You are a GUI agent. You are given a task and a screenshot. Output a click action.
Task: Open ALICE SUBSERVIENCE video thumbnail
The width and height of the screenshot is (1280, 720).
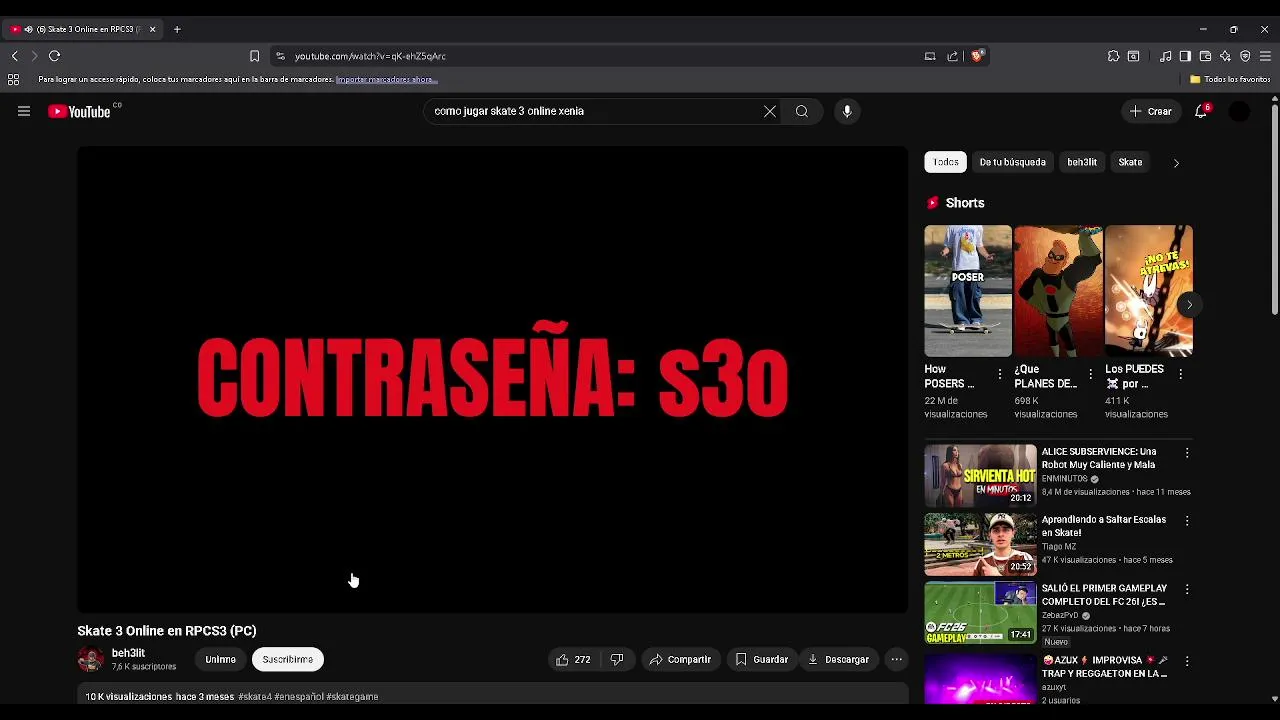point(980,476)
